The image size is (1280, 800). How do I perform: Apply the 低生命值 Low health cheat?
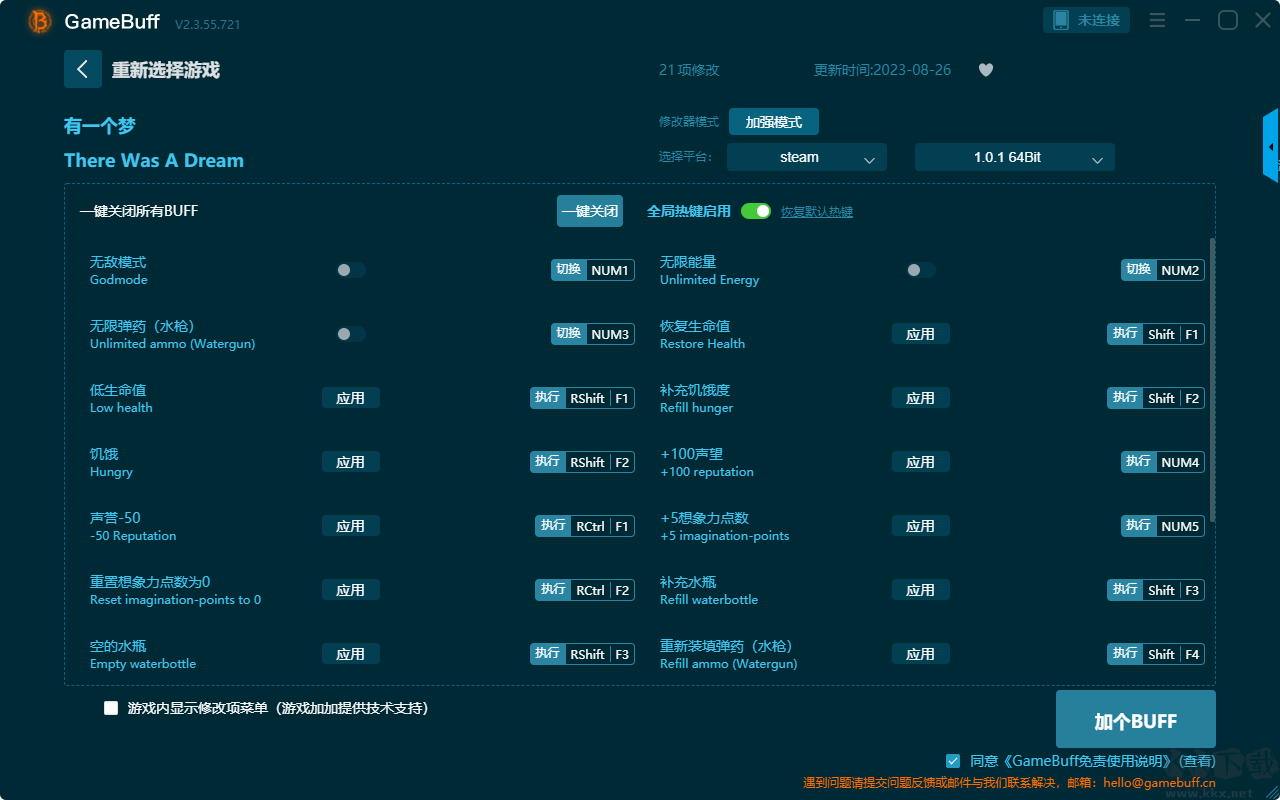pyautogui.click(x=351, y=398)
